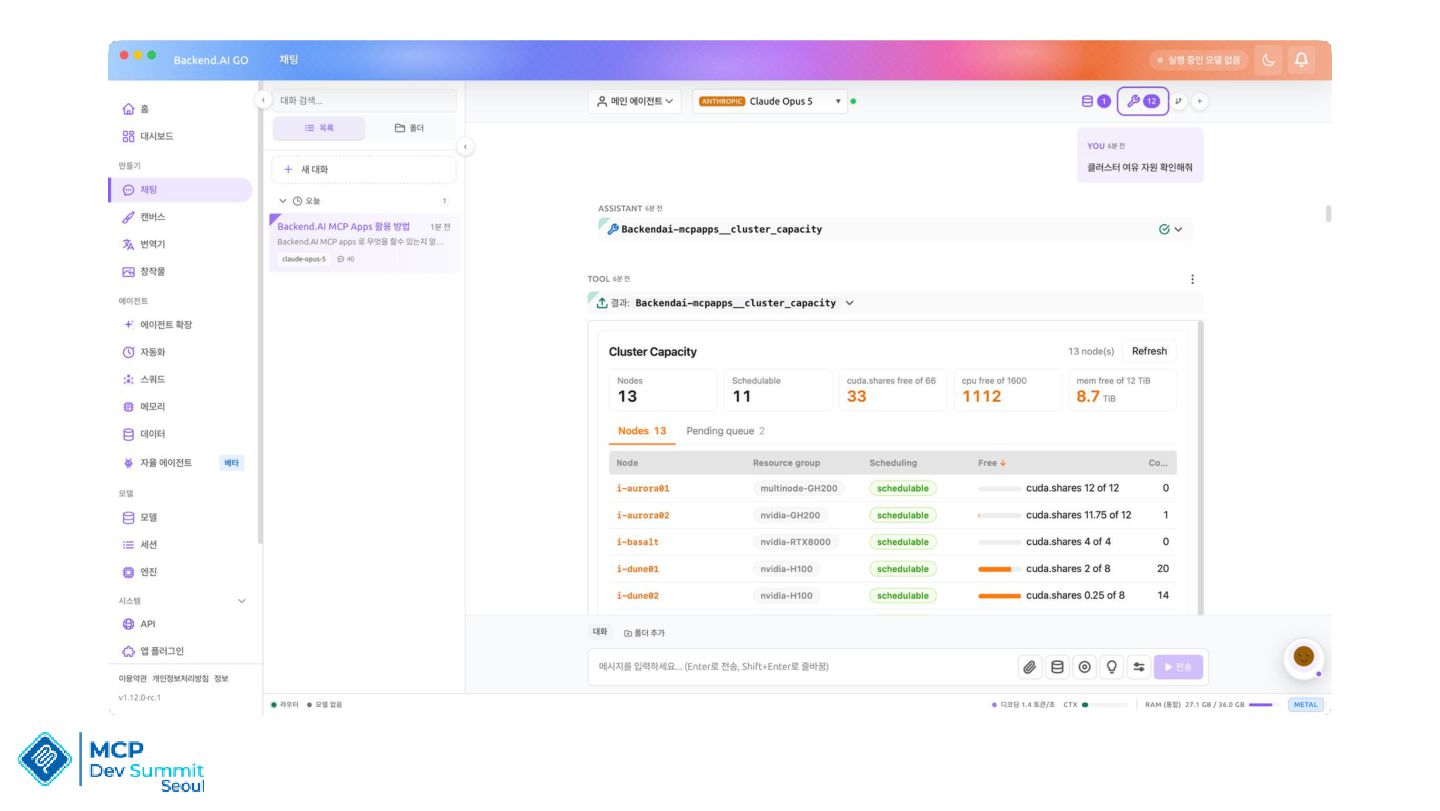1440x811 pixels.
Task: Click the paperclip attach file icon
Action: tap(1029, 667)
